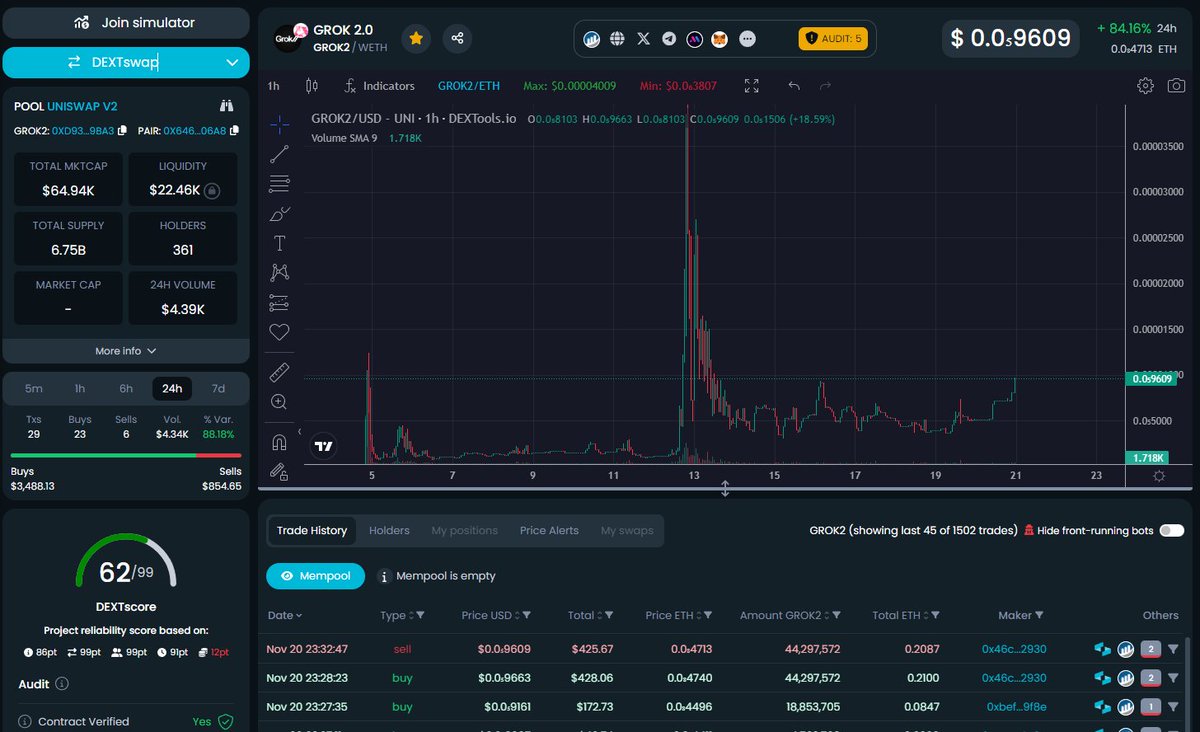This screenshot has width=1200, height=732.
Task: Select the 24h stats timeframe
Action: (172, 388)
